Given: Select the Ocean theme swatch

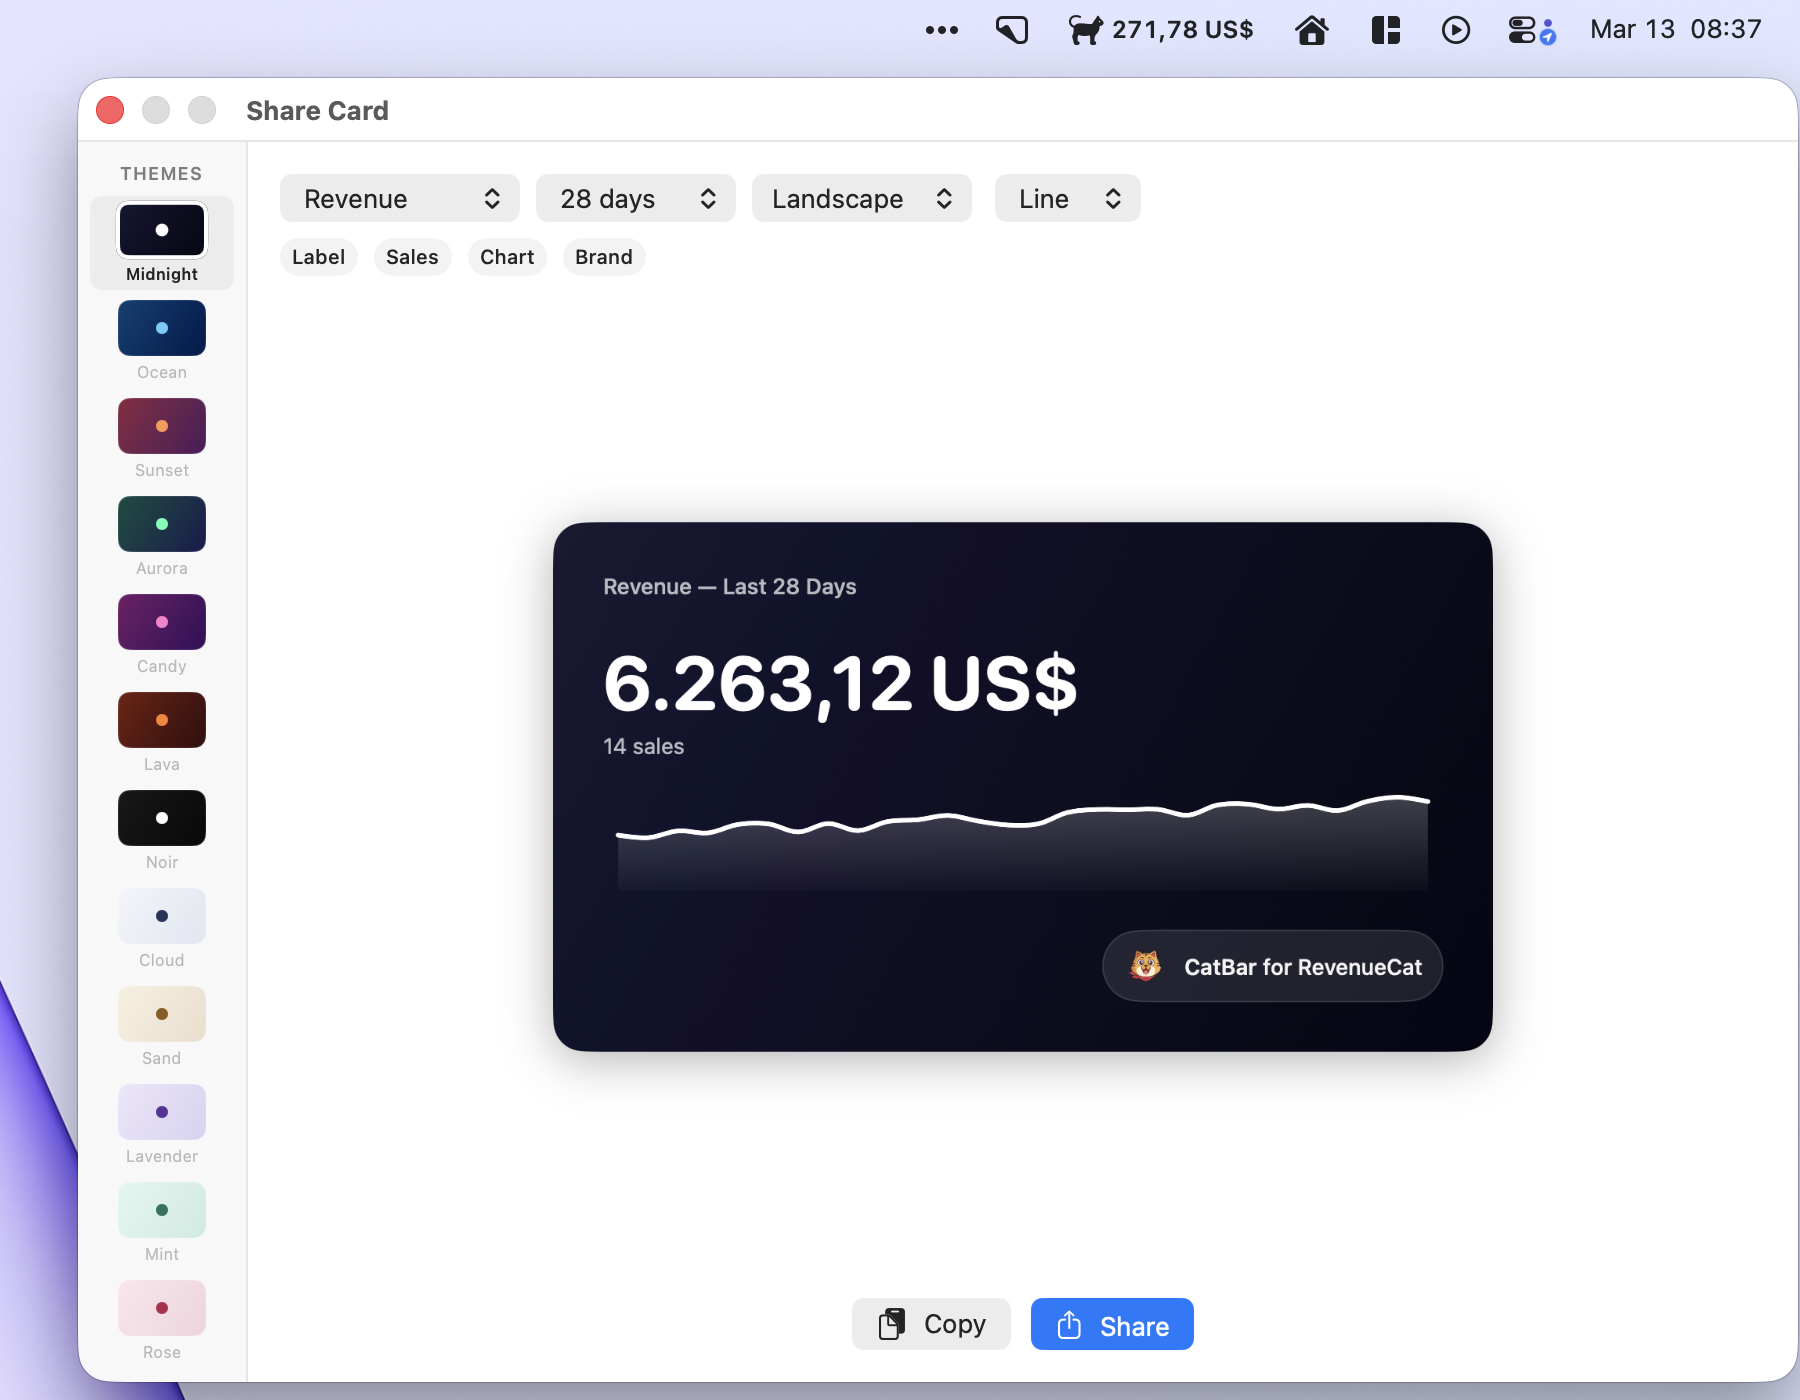Looking at the screenshot, I should (x=162, y=329).
